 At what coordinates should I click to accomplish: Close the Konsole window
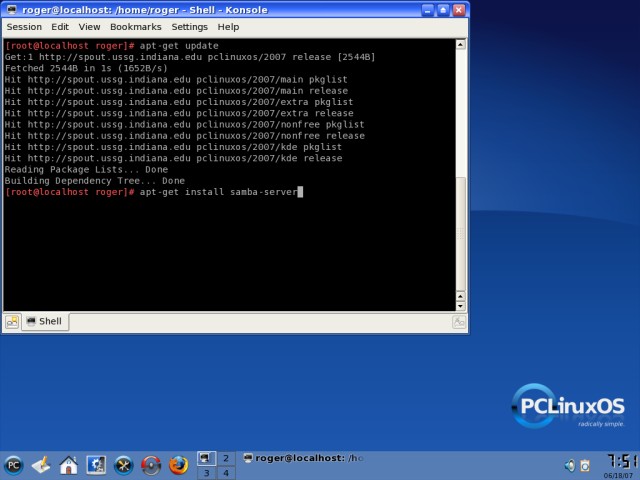tap(459, 10)
